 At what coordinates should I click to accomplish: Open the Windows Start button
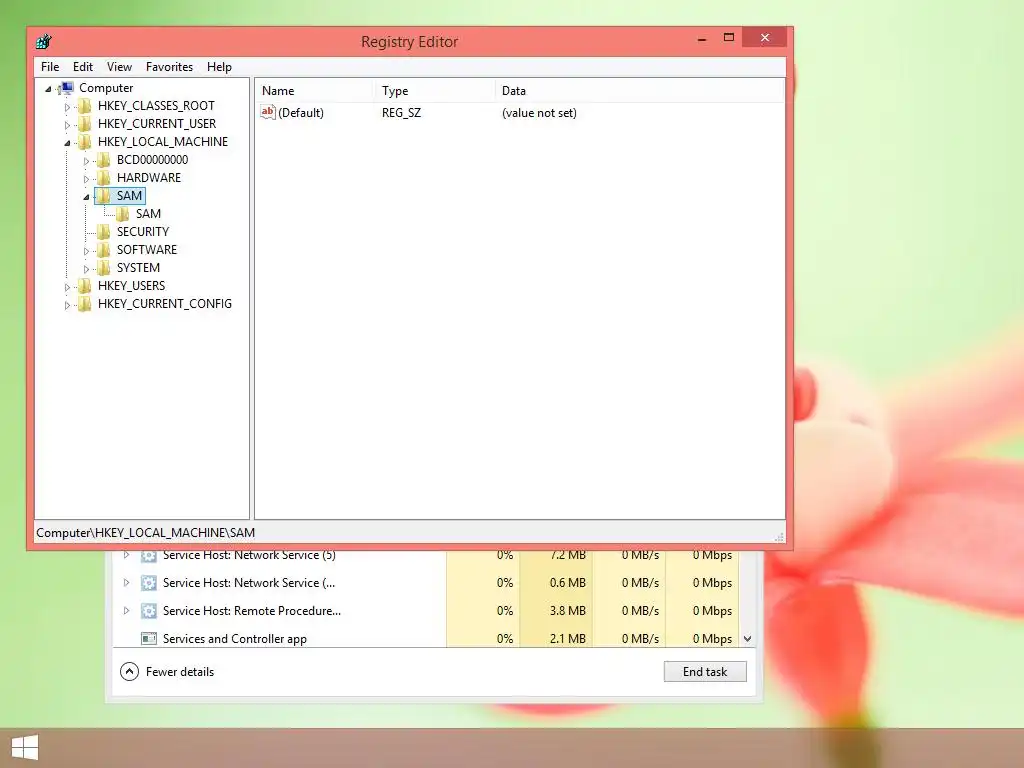coord(25,748)
